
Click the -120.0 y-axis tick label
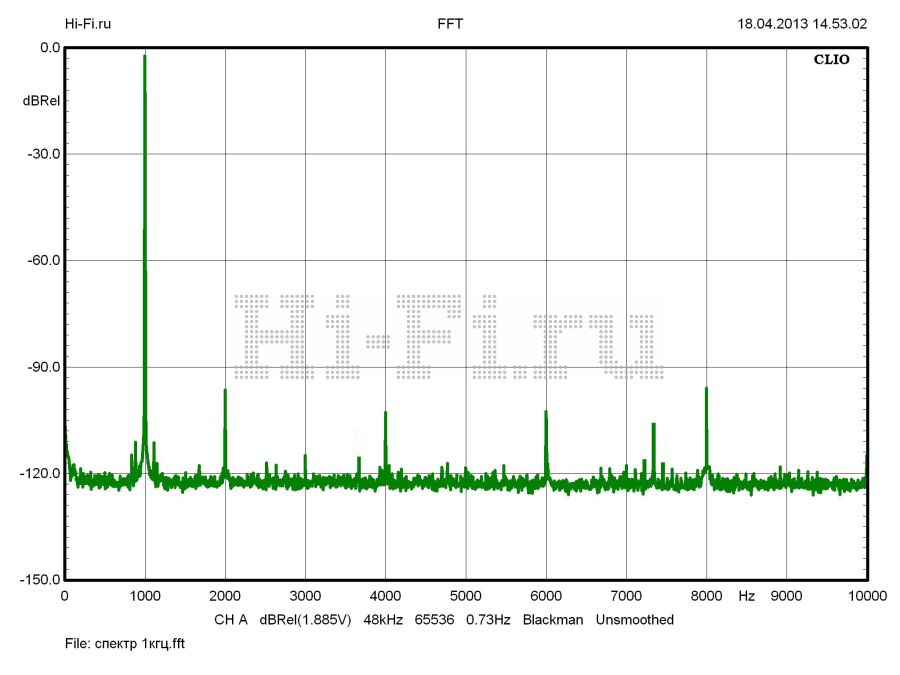coord(37,474)
